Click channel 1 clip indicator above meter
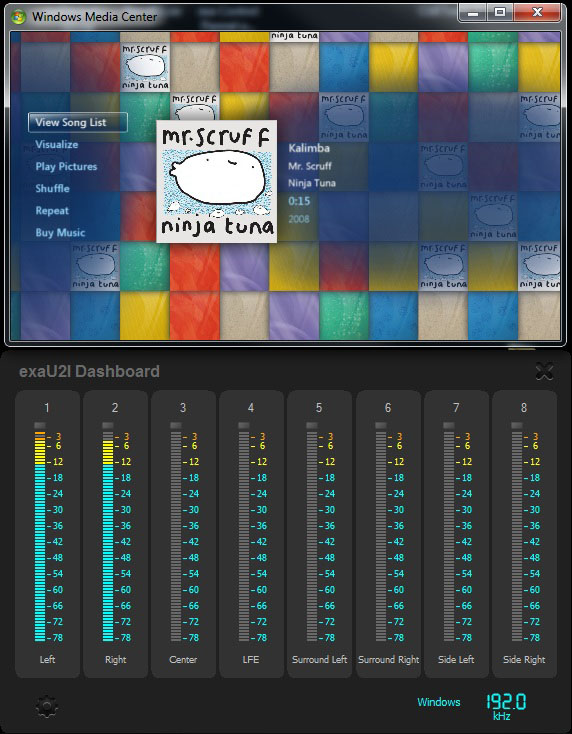This screenshot has width=572, height=734. [40, 426]
